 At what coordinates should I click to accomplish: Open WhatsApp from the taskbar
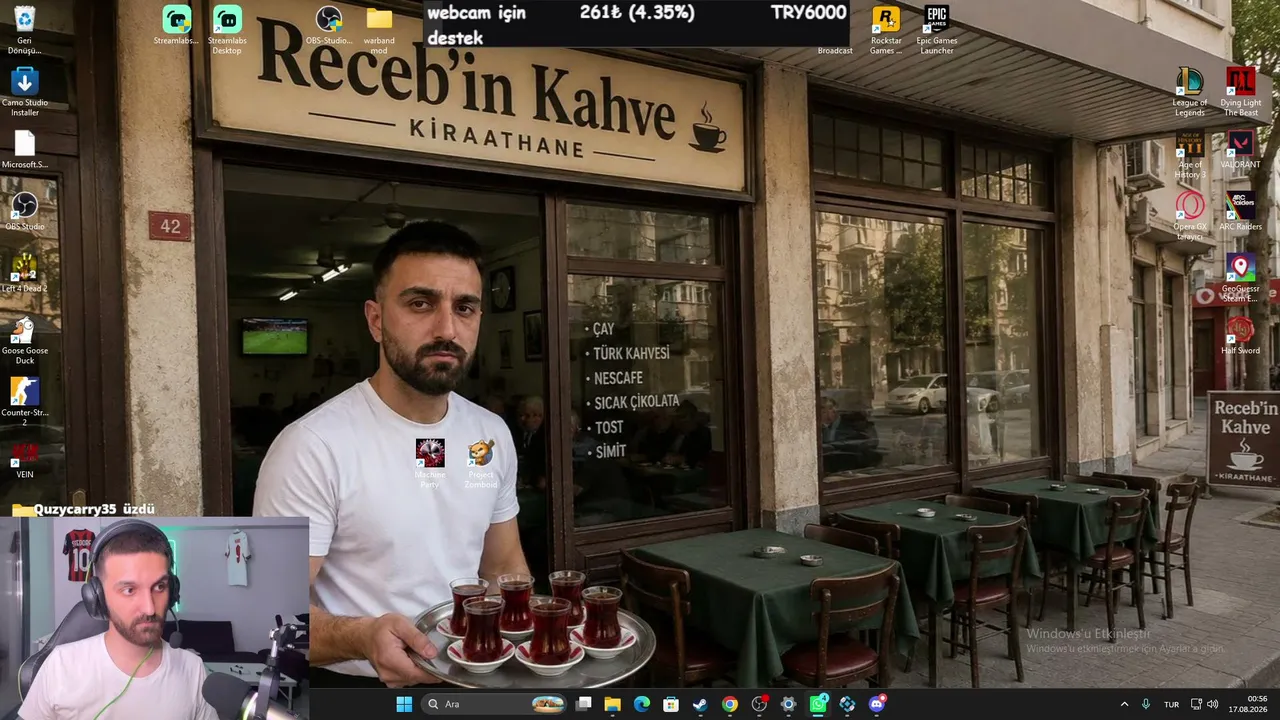818,704
